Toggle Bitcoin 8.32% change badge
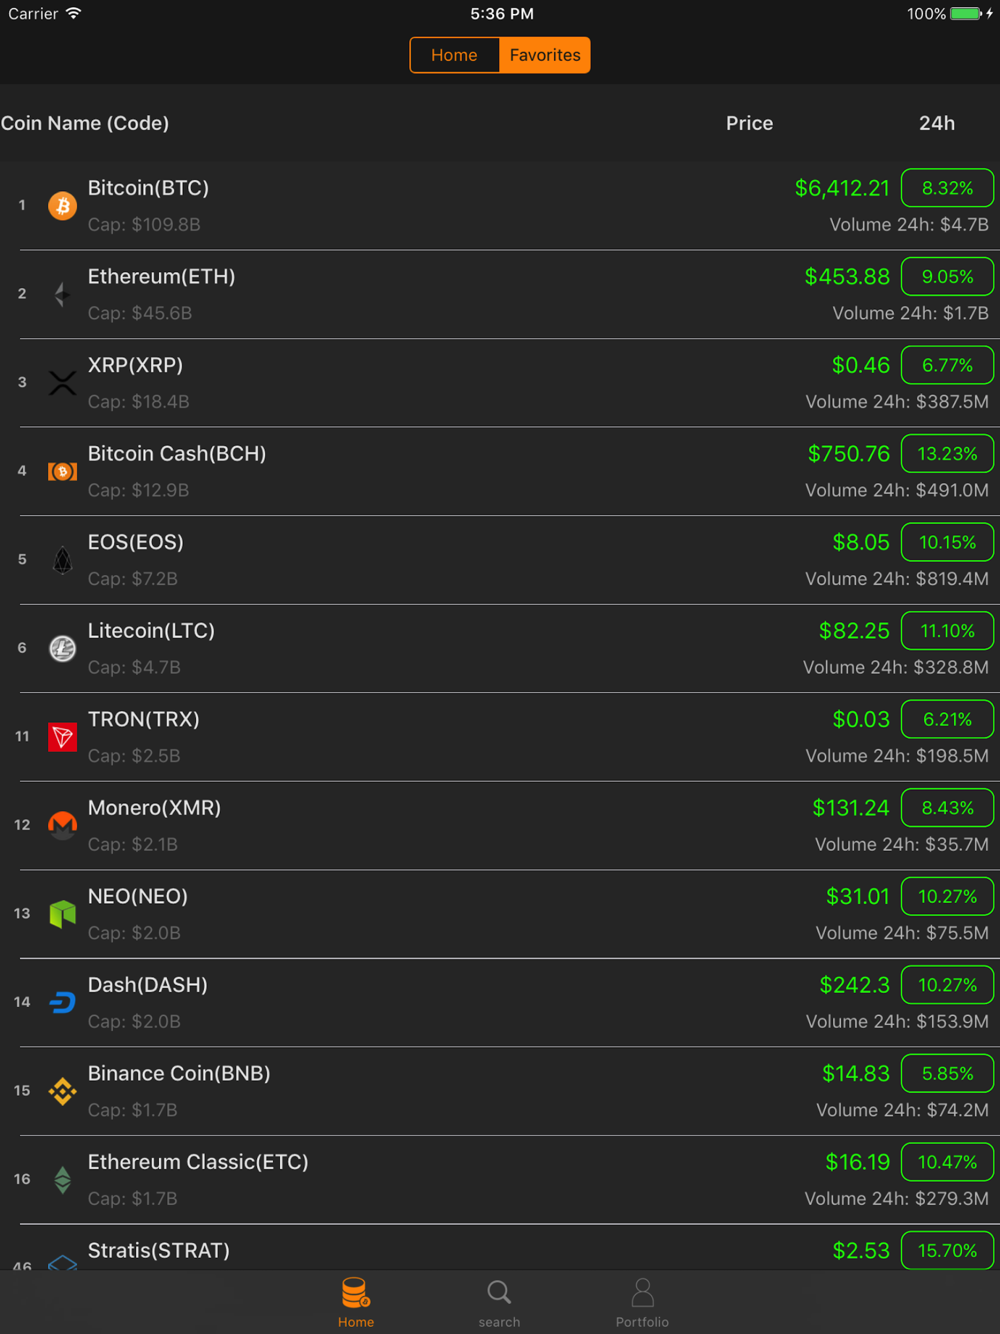This screenshot has width=1000, height=1334. pyautogui.click(x=947, y=188)
